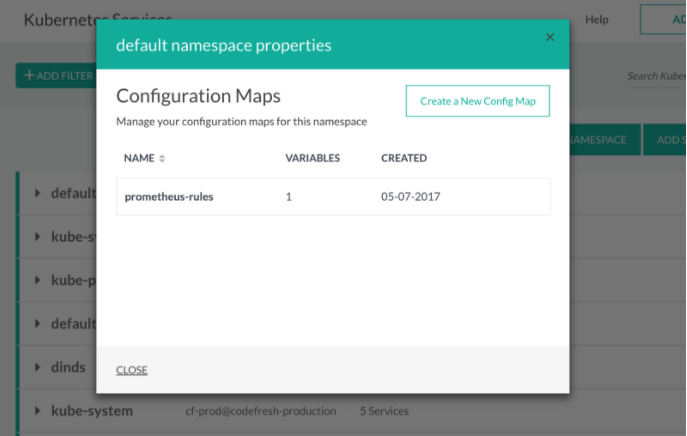The image size is (687, 436).
Task: Expand the second default namespace row
Action: tap(37, 323)
